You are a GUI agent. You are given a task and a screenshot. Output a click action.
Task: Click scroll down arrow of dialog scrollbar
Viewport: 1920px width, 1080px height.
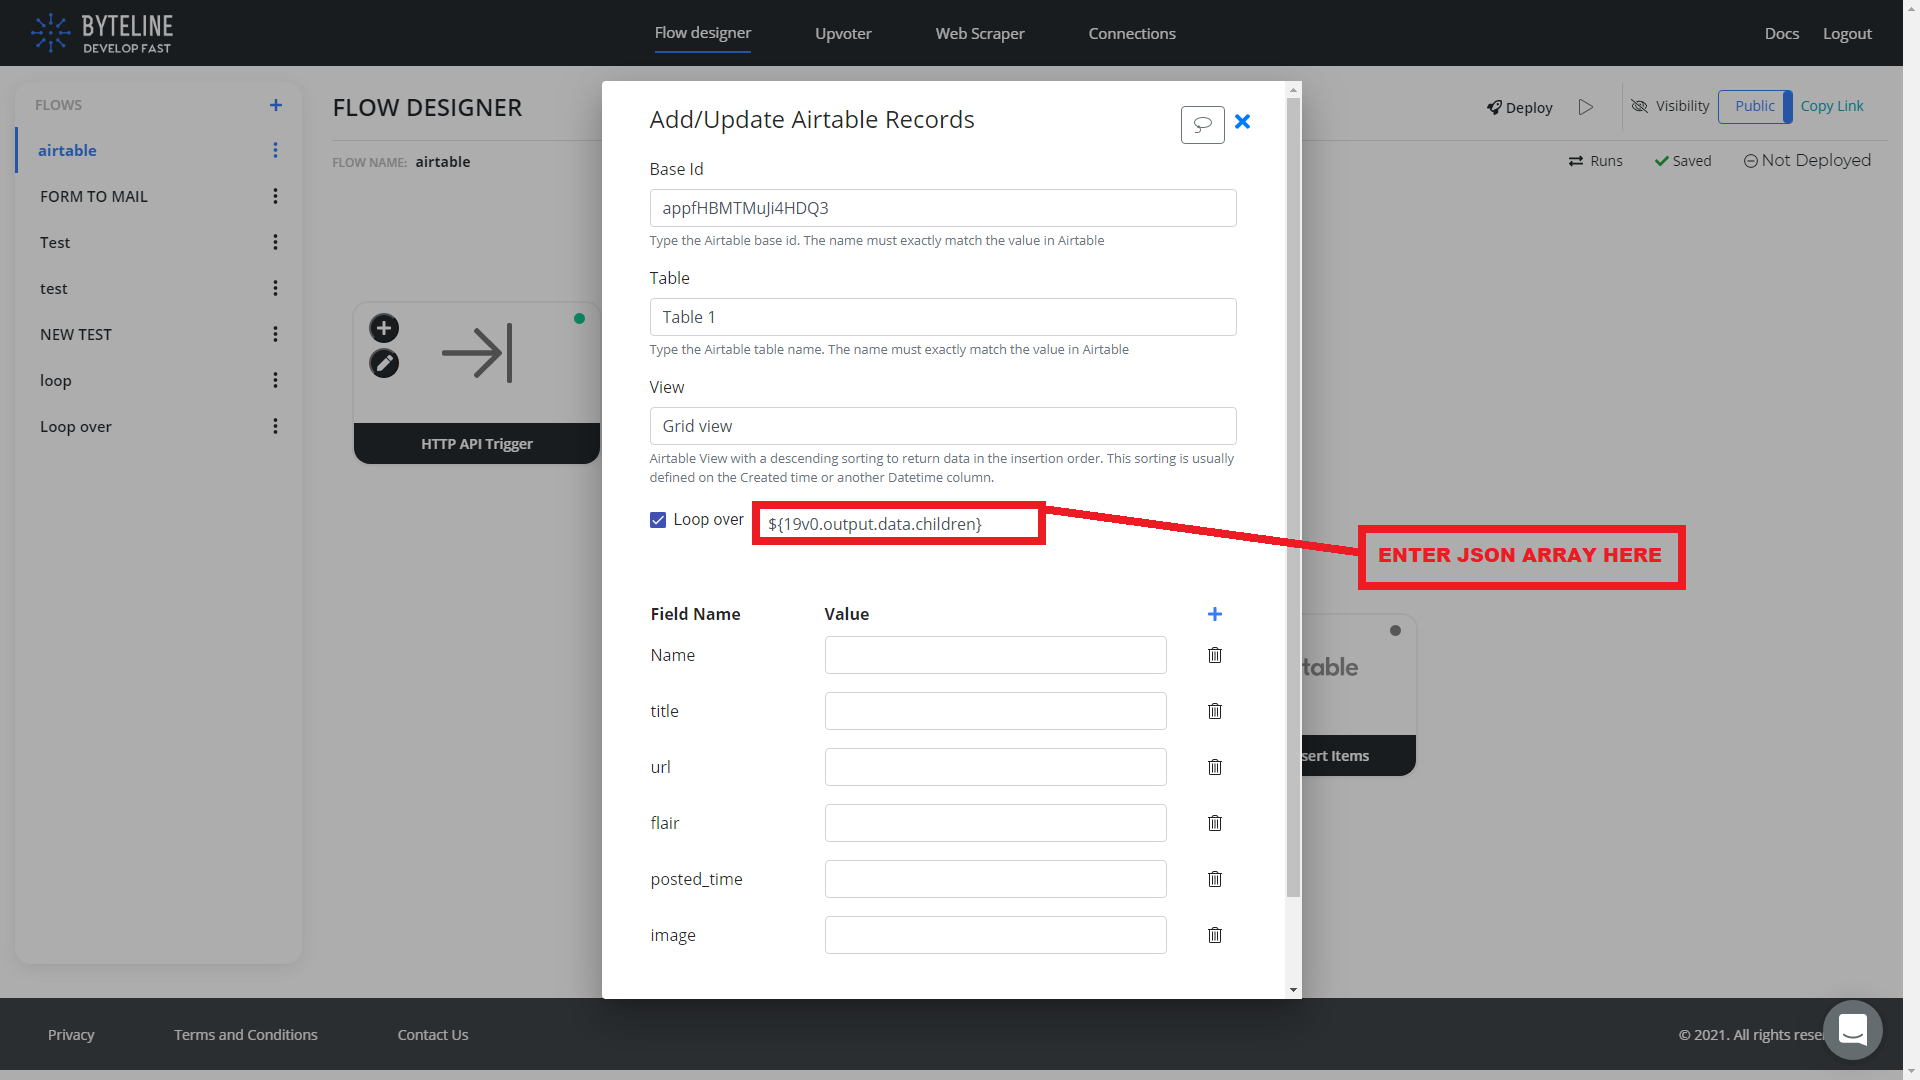[1293, 990]
